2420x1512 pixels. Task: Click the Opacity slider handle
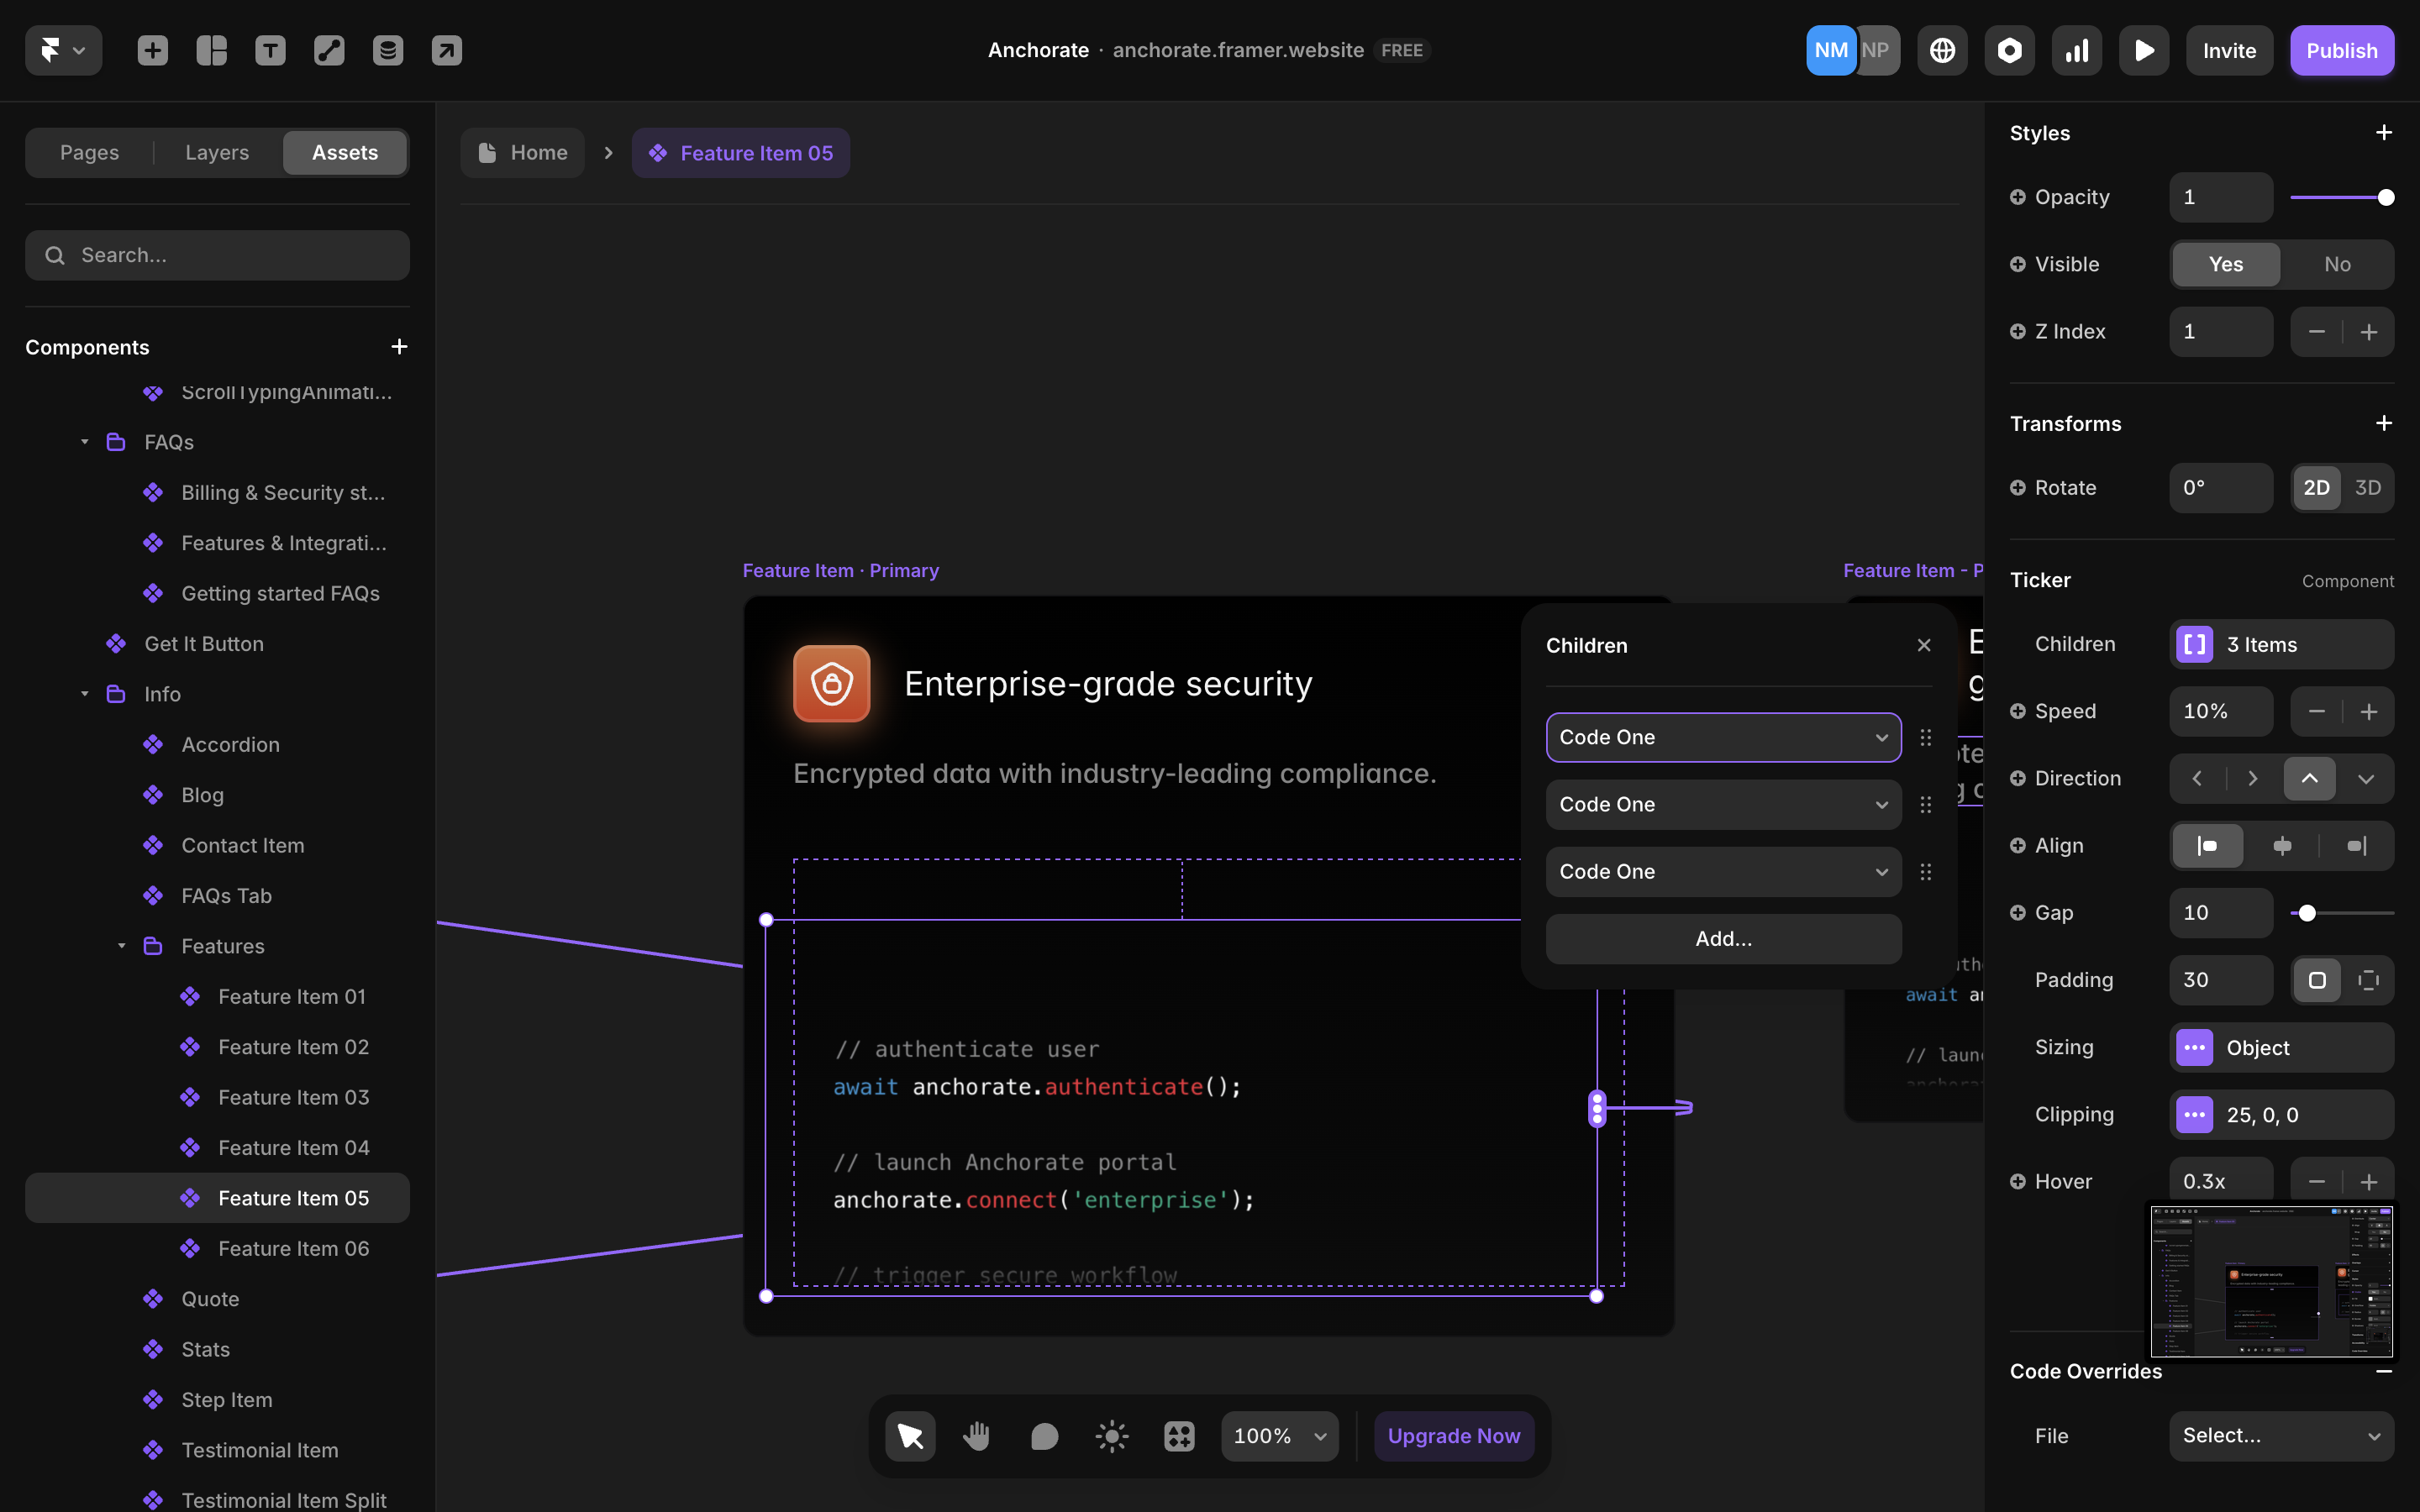tap(2385, 197)
